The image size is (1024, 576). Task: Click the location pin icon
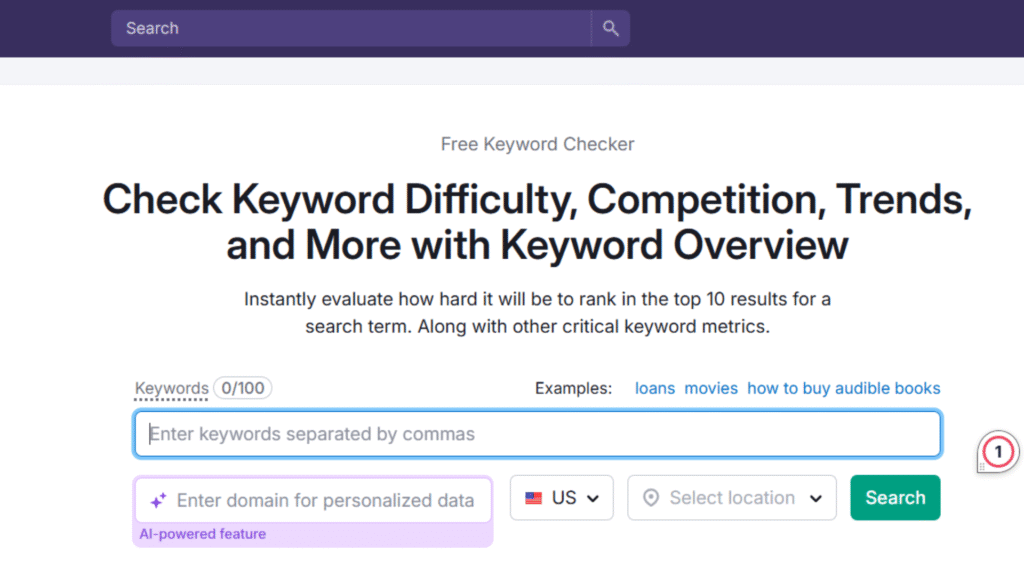coord(651,498)
